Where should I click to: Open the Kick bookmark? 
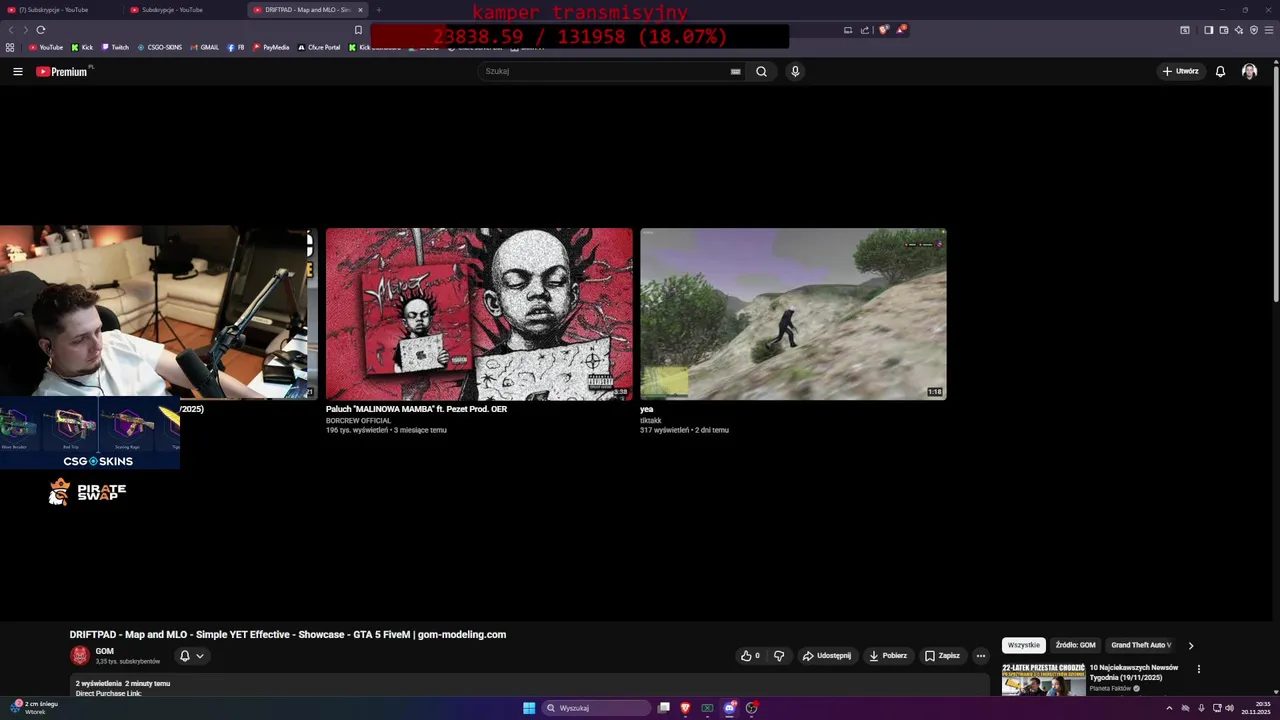[82, 47]
